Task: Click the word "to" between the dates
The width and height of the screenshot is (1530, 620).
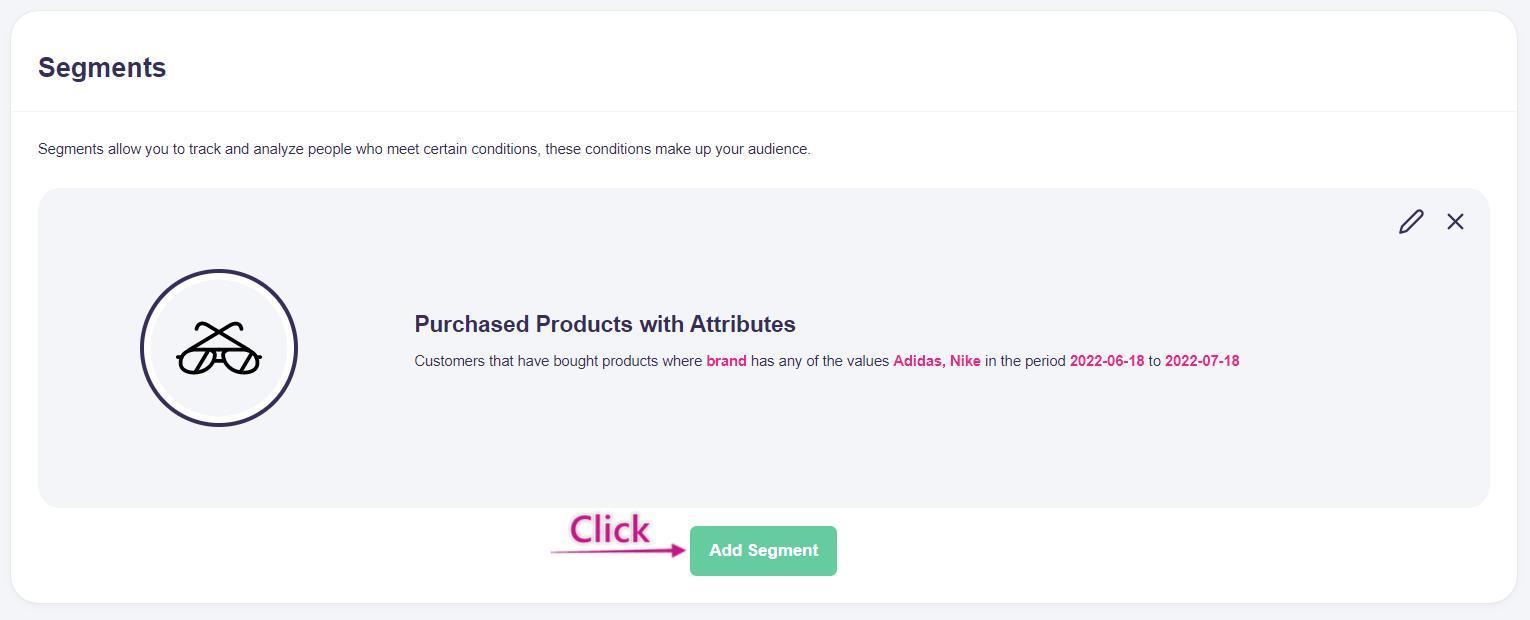Action: tap(1154, 361)
